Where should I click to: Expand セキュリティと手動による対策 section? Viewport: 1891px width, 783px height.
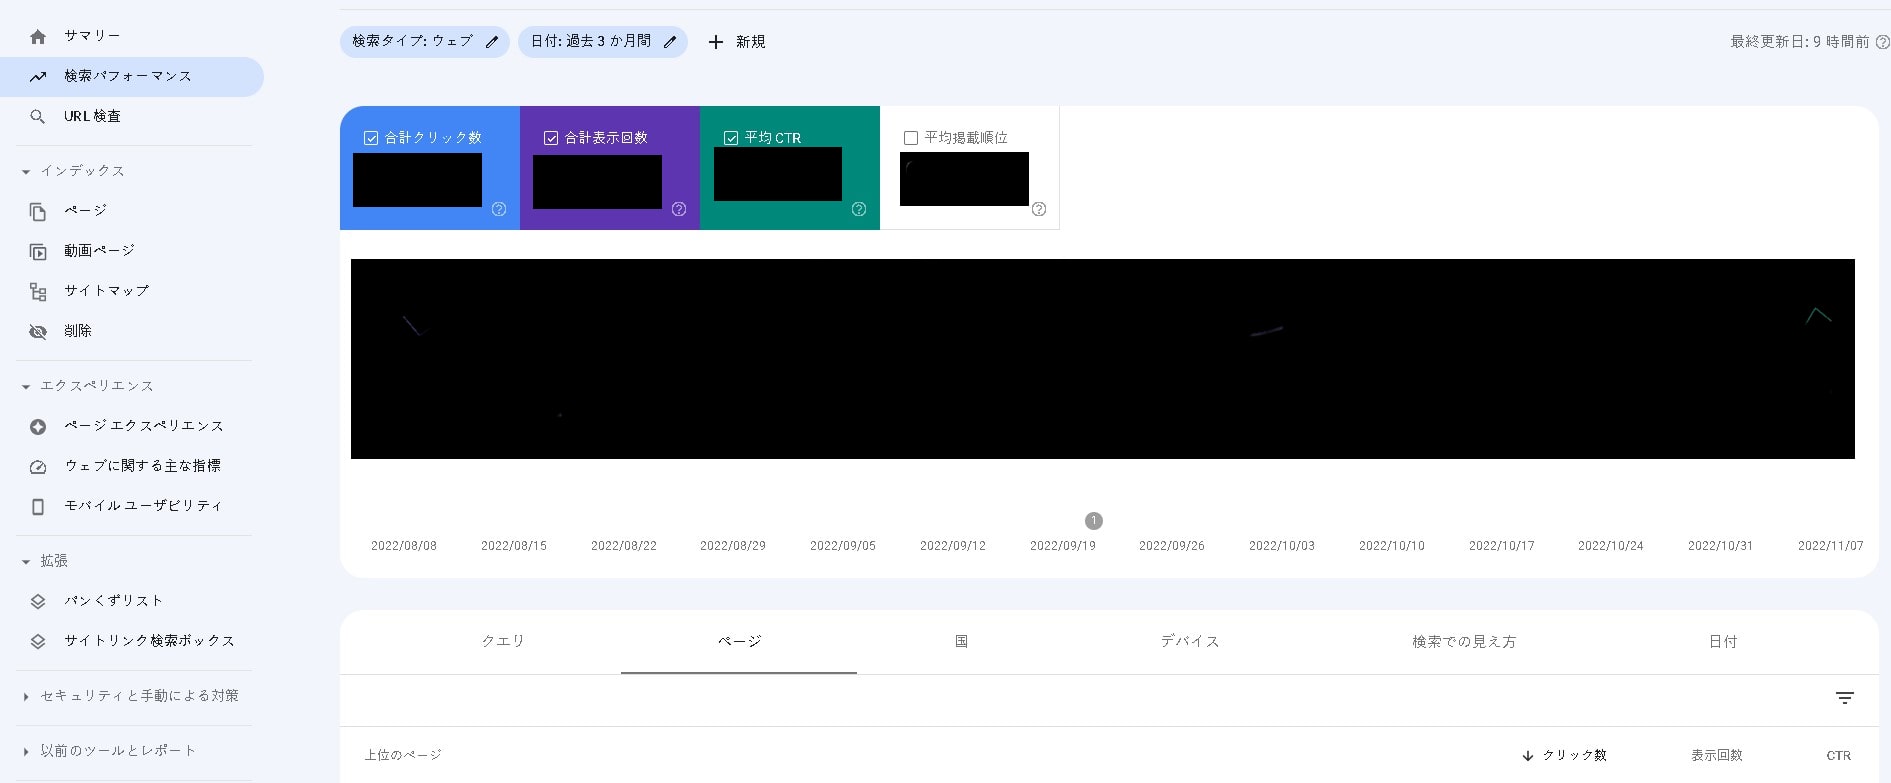tap(26, 697)
